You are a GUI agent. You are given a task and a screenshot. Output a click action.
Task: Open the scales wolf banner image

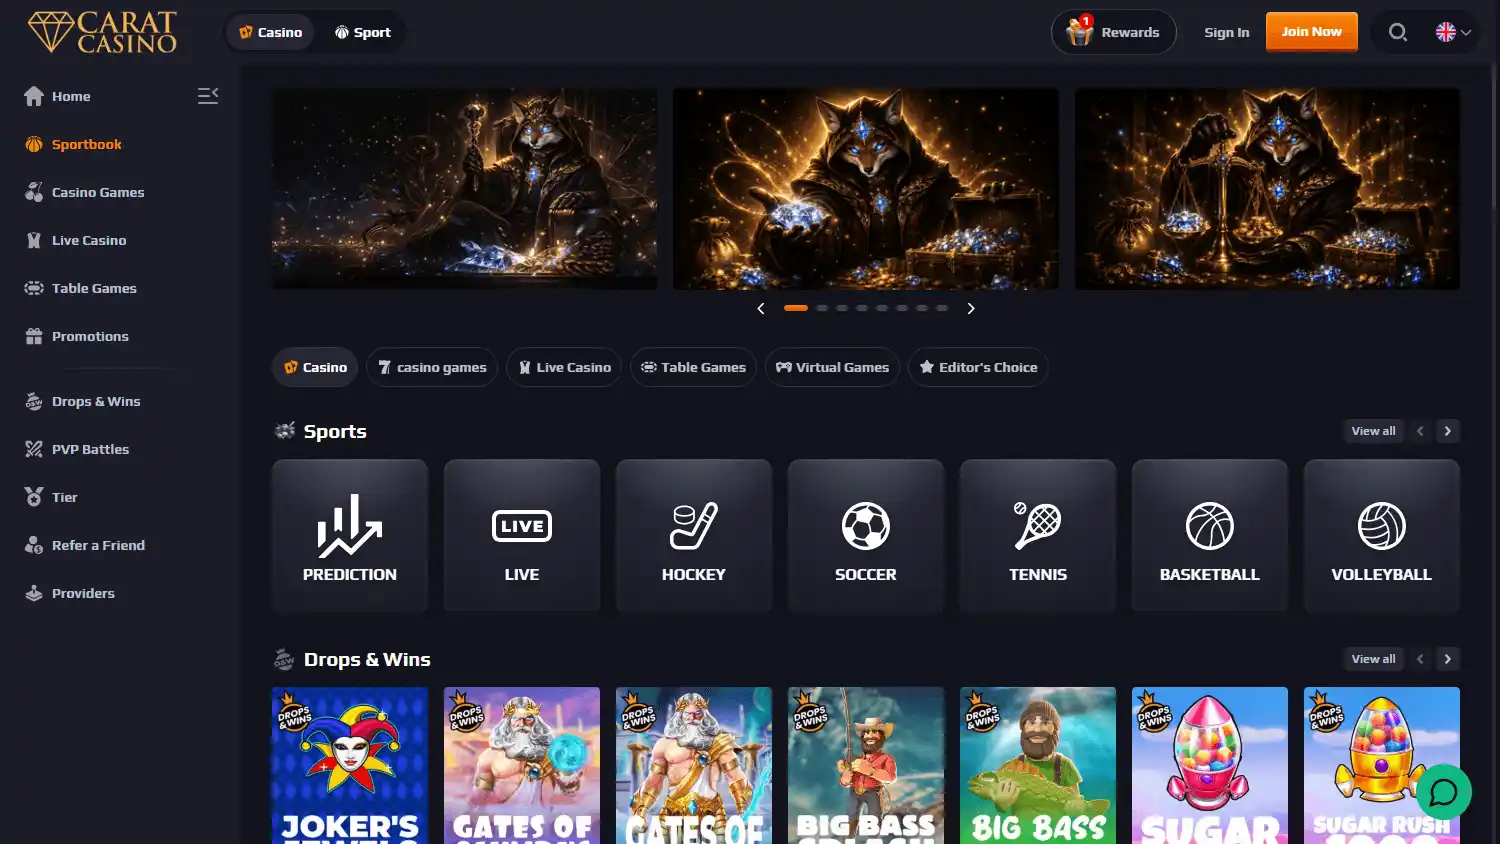point(1267,189)
